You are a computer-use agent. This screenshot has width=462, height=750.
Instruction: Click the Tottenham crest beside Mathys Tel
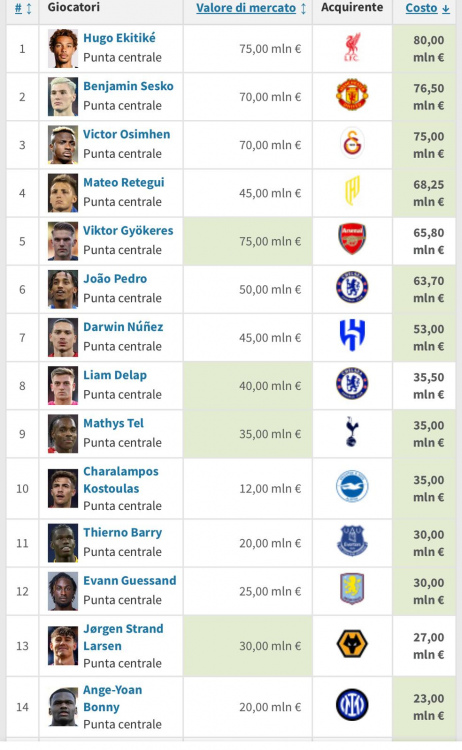coord(352,431)
